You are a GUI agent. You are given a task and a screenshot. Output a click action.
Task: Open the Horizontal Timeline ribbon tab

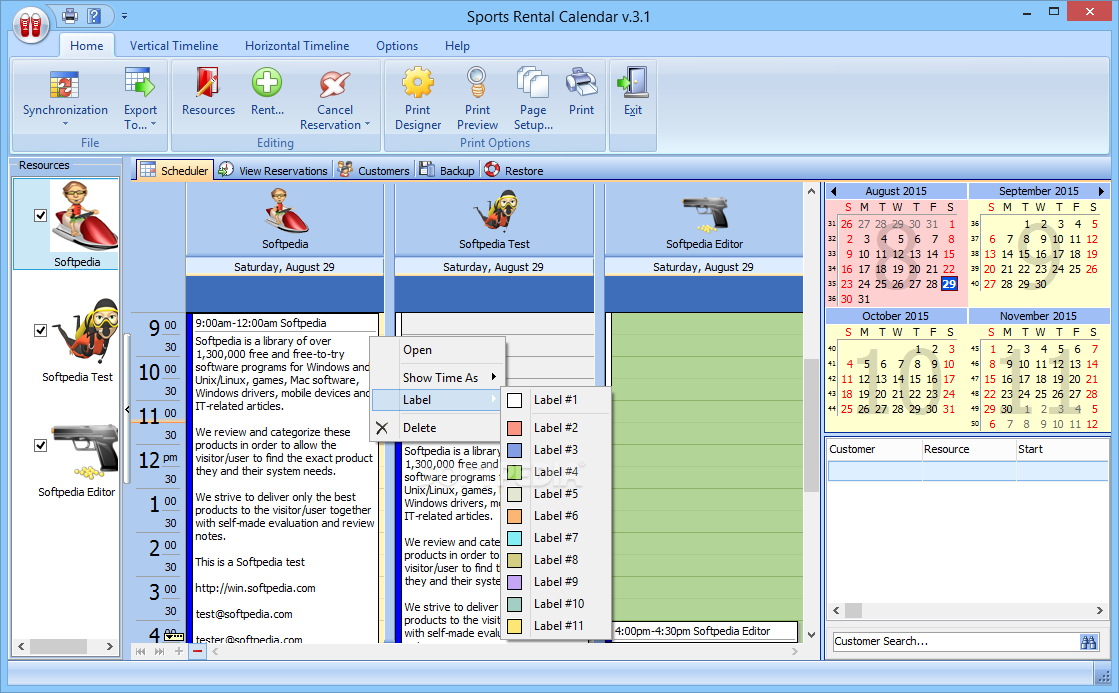[x=297, y=46]
